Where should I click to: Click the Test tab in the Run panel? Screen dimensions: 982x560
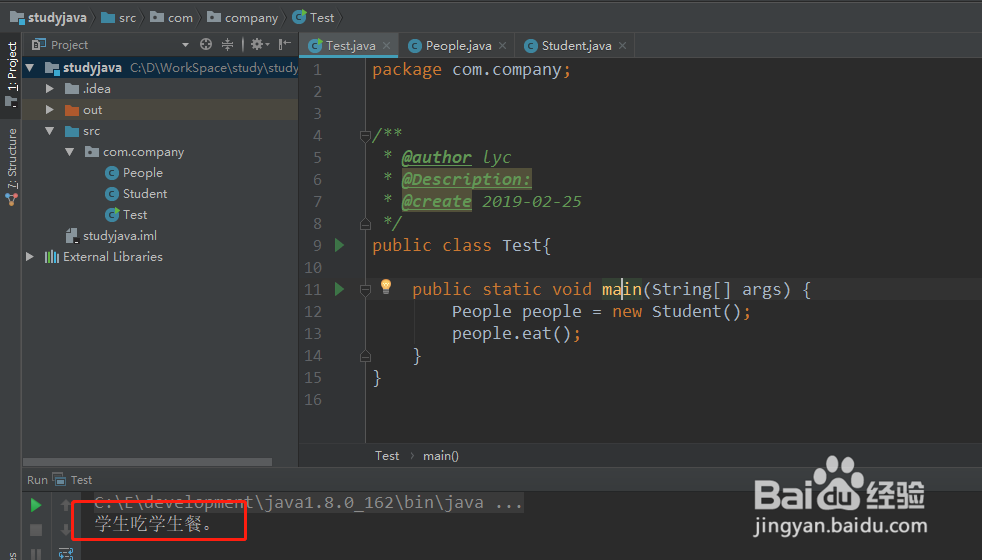click(x=73, y=480)
